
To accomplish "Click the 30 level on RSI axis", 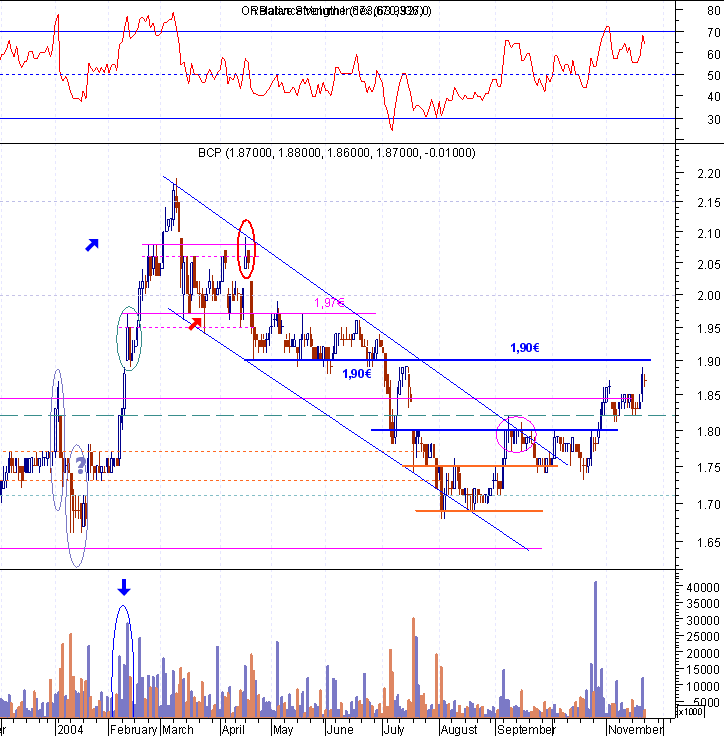I will (714, 120).
